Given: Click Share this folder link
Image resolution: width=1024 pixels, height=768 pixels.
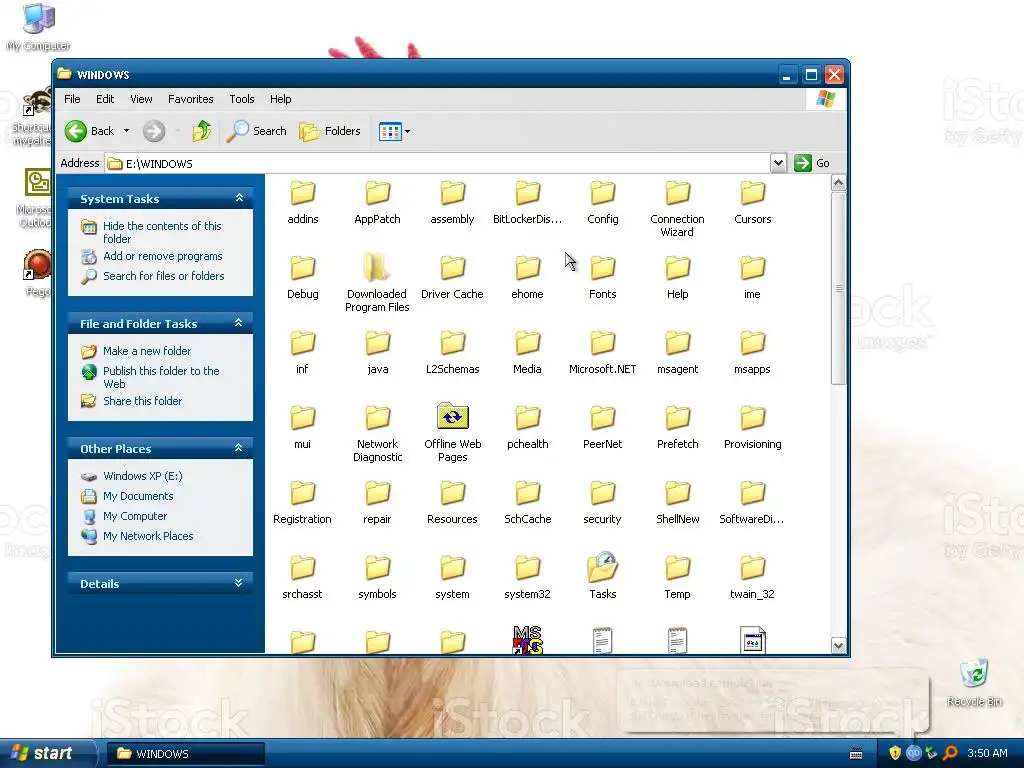Looking at the screenshot, I should point(142,401).
